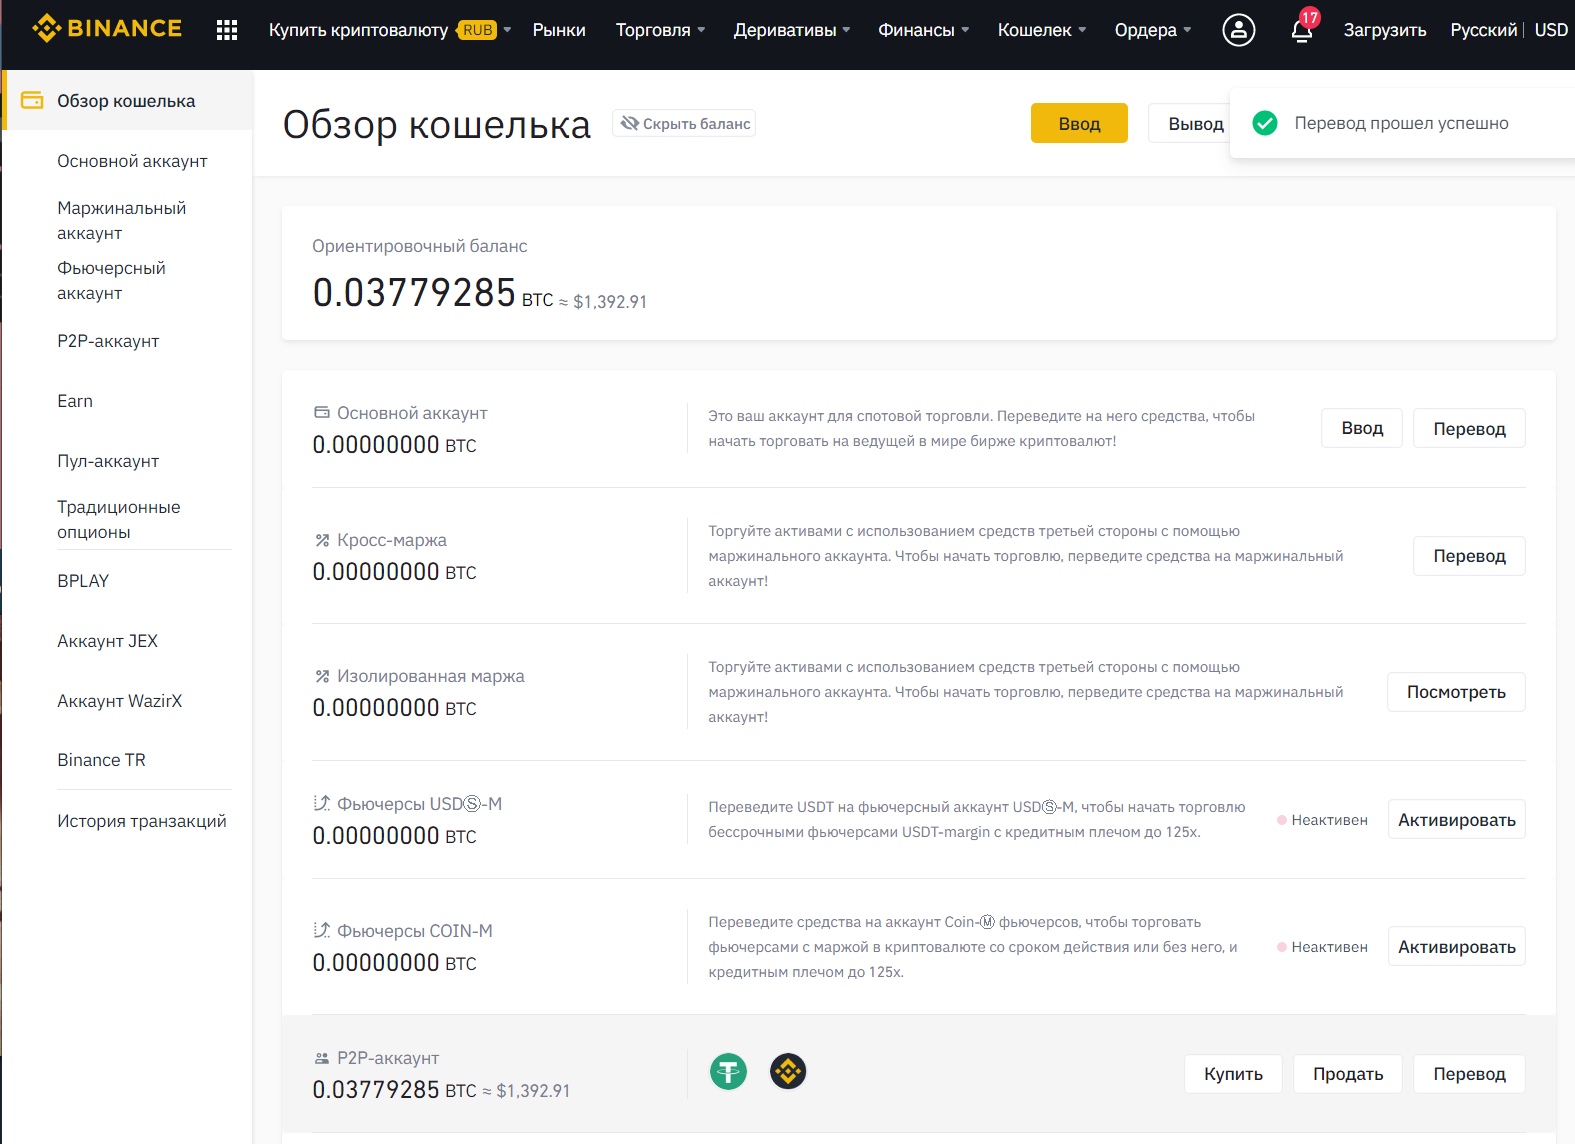The width and height of the screenshot is (1575, 1144).
Task: Click the Кросс-маржа percent icon
Action: pos(322,540)
